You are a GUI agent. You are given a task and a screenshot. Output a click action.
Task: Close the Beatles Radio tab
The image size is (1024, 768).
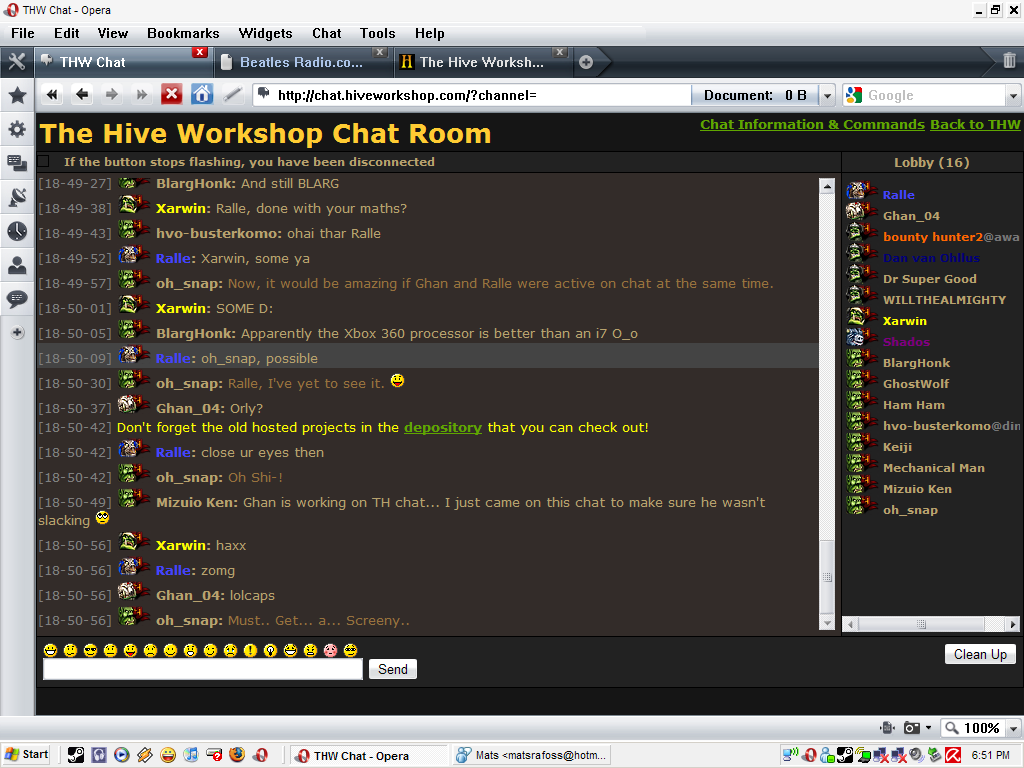(x=380, y=52)
